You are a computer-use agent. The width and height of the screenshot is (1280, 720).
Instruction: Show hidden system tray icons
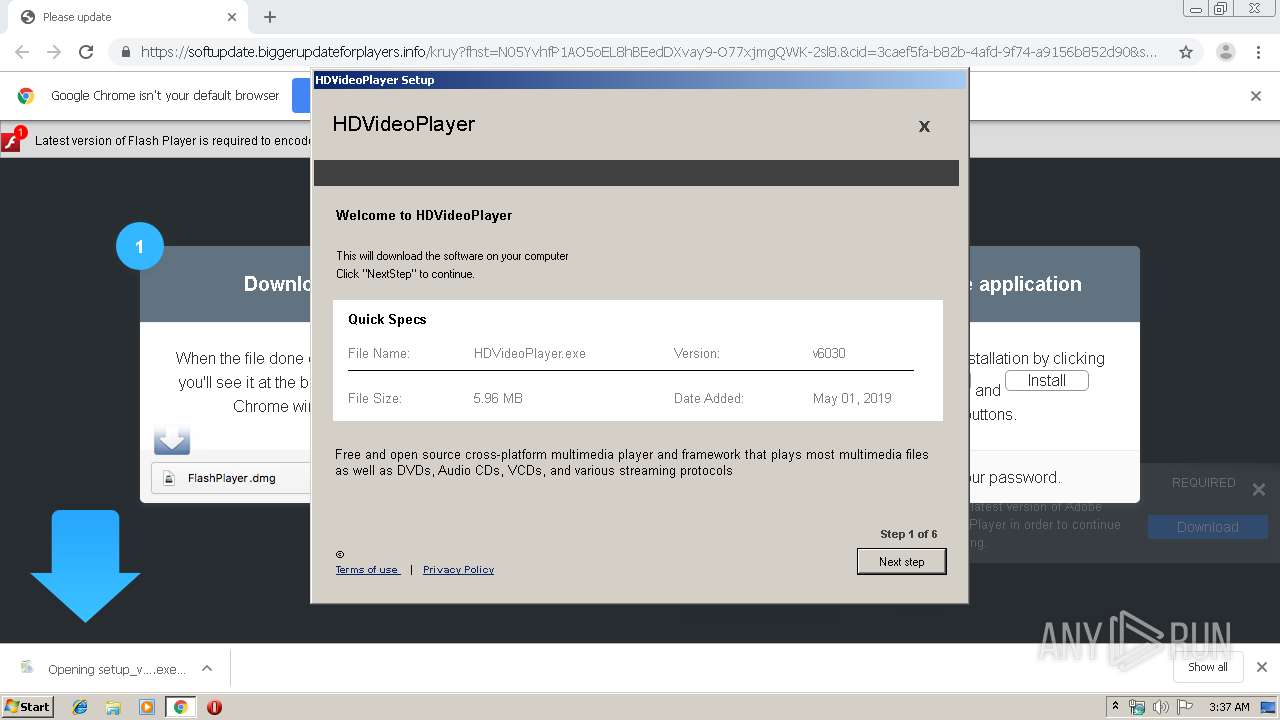[1115, 706]
